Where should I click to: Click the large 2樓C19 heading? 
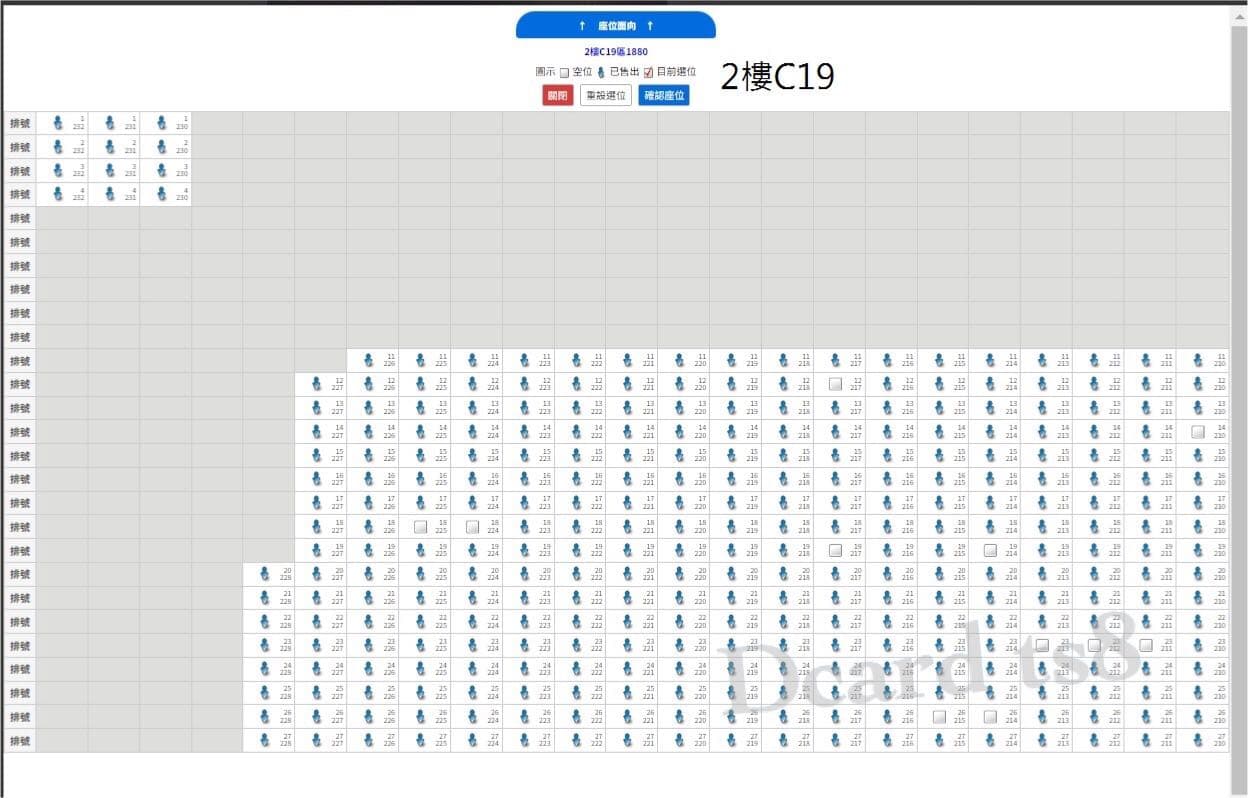[x=777, y=77]
